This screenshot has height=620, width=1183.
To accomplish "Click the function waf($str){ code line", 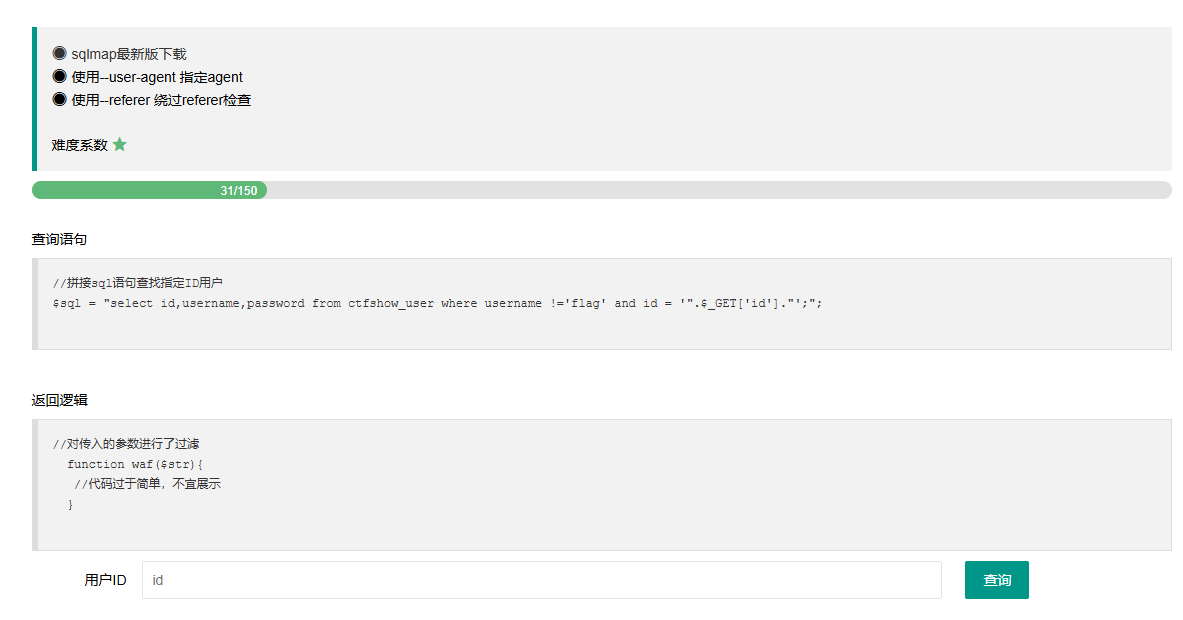I will pyautogui.click(x=135, y=464).
